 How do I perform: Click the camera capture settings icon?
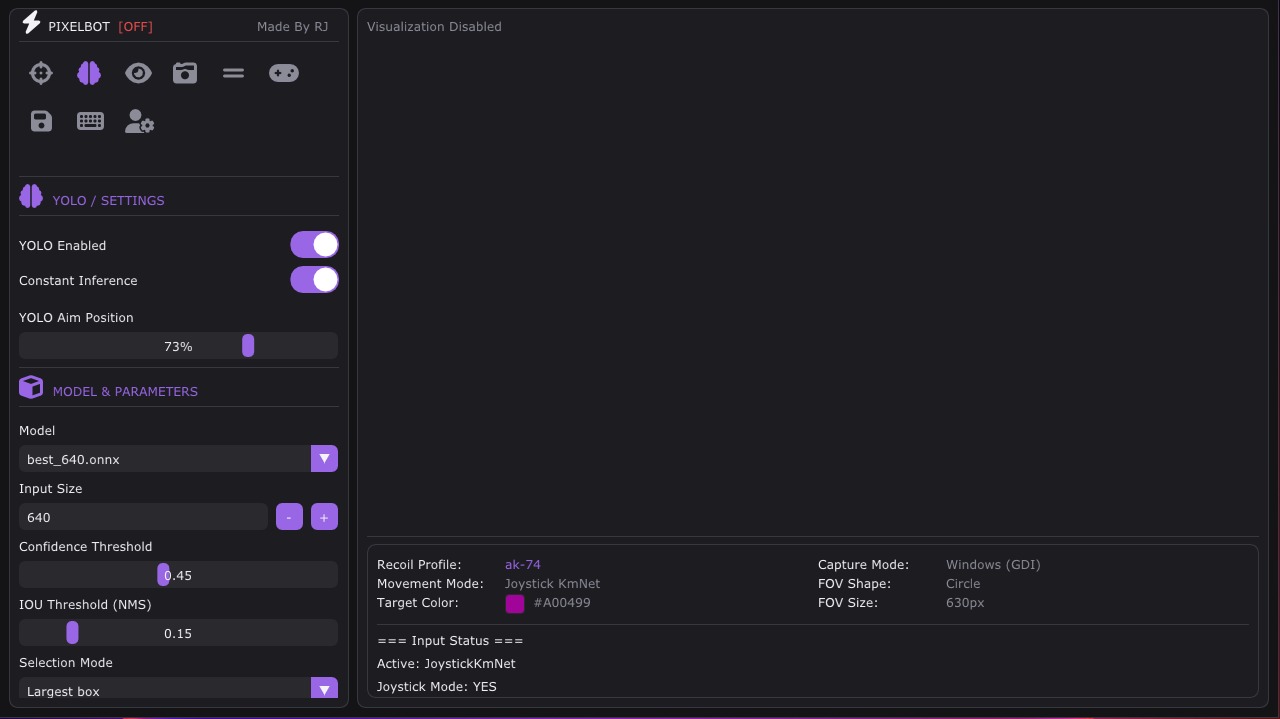[185, 73]
